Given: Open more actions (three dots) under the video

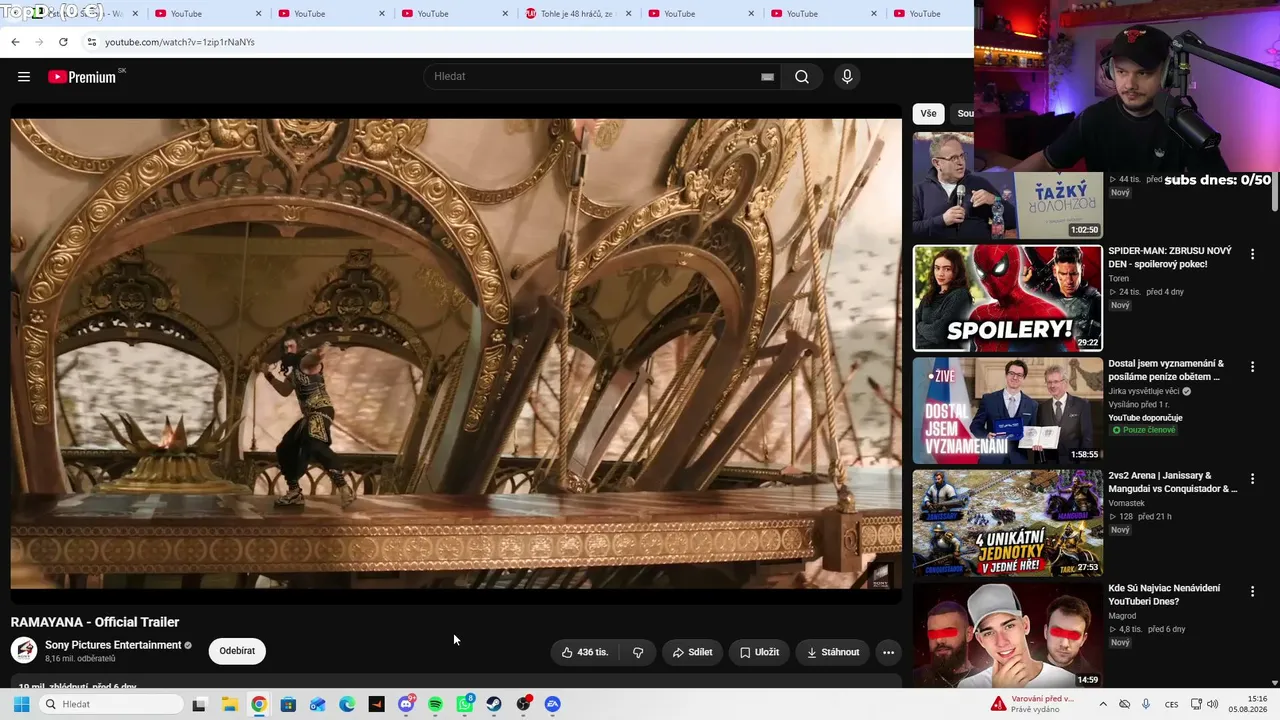Looking at the screenshot, I should [888, 652].
